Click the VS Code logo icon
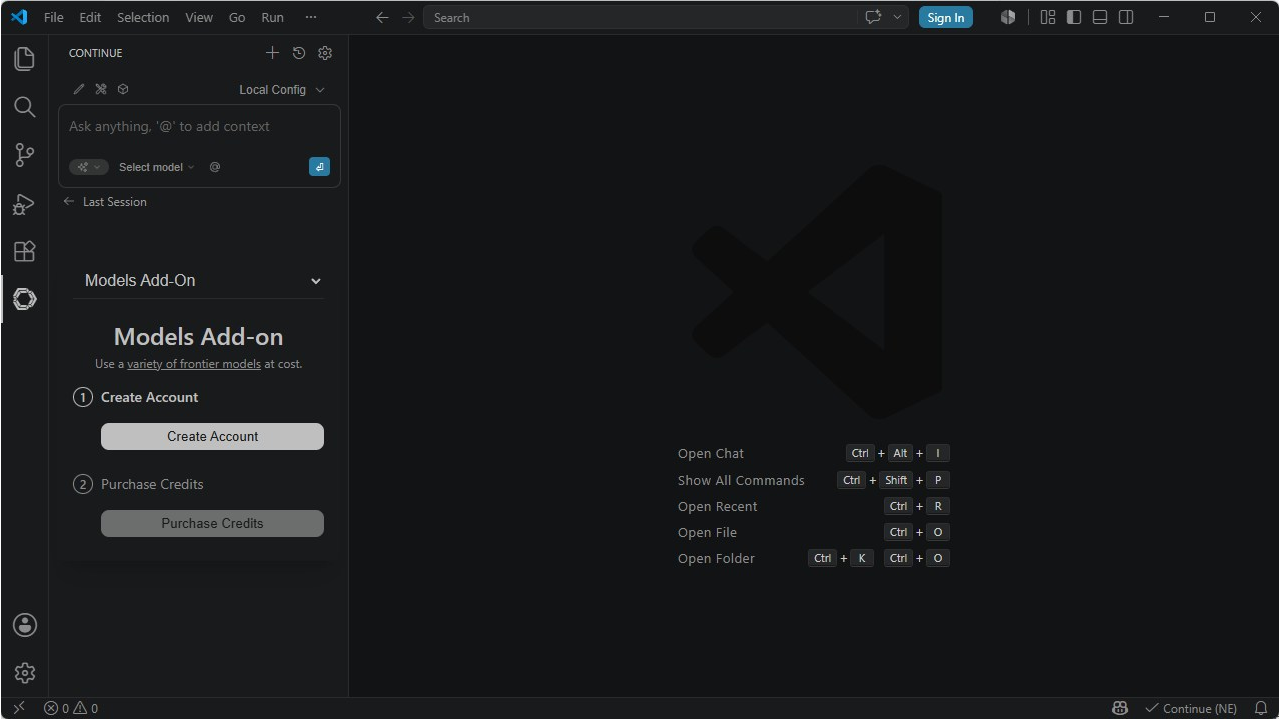The width and height of the screenshot is (1280, 720). (19, 17)
